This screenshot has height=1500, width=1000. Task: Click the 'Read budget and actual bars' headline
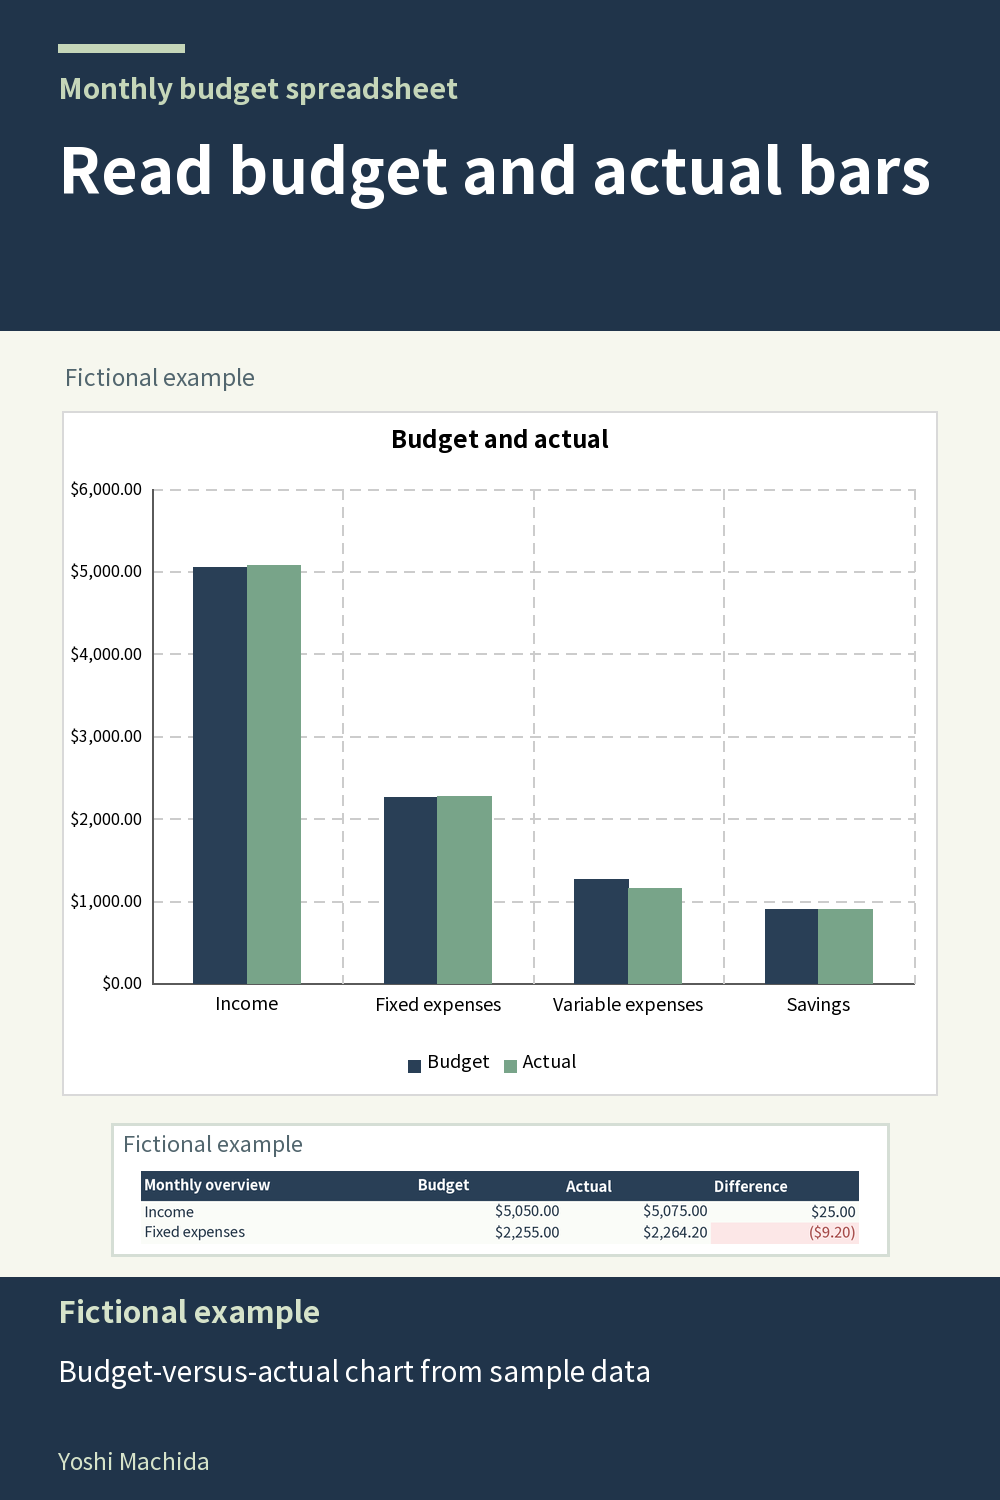coord(495,172)
